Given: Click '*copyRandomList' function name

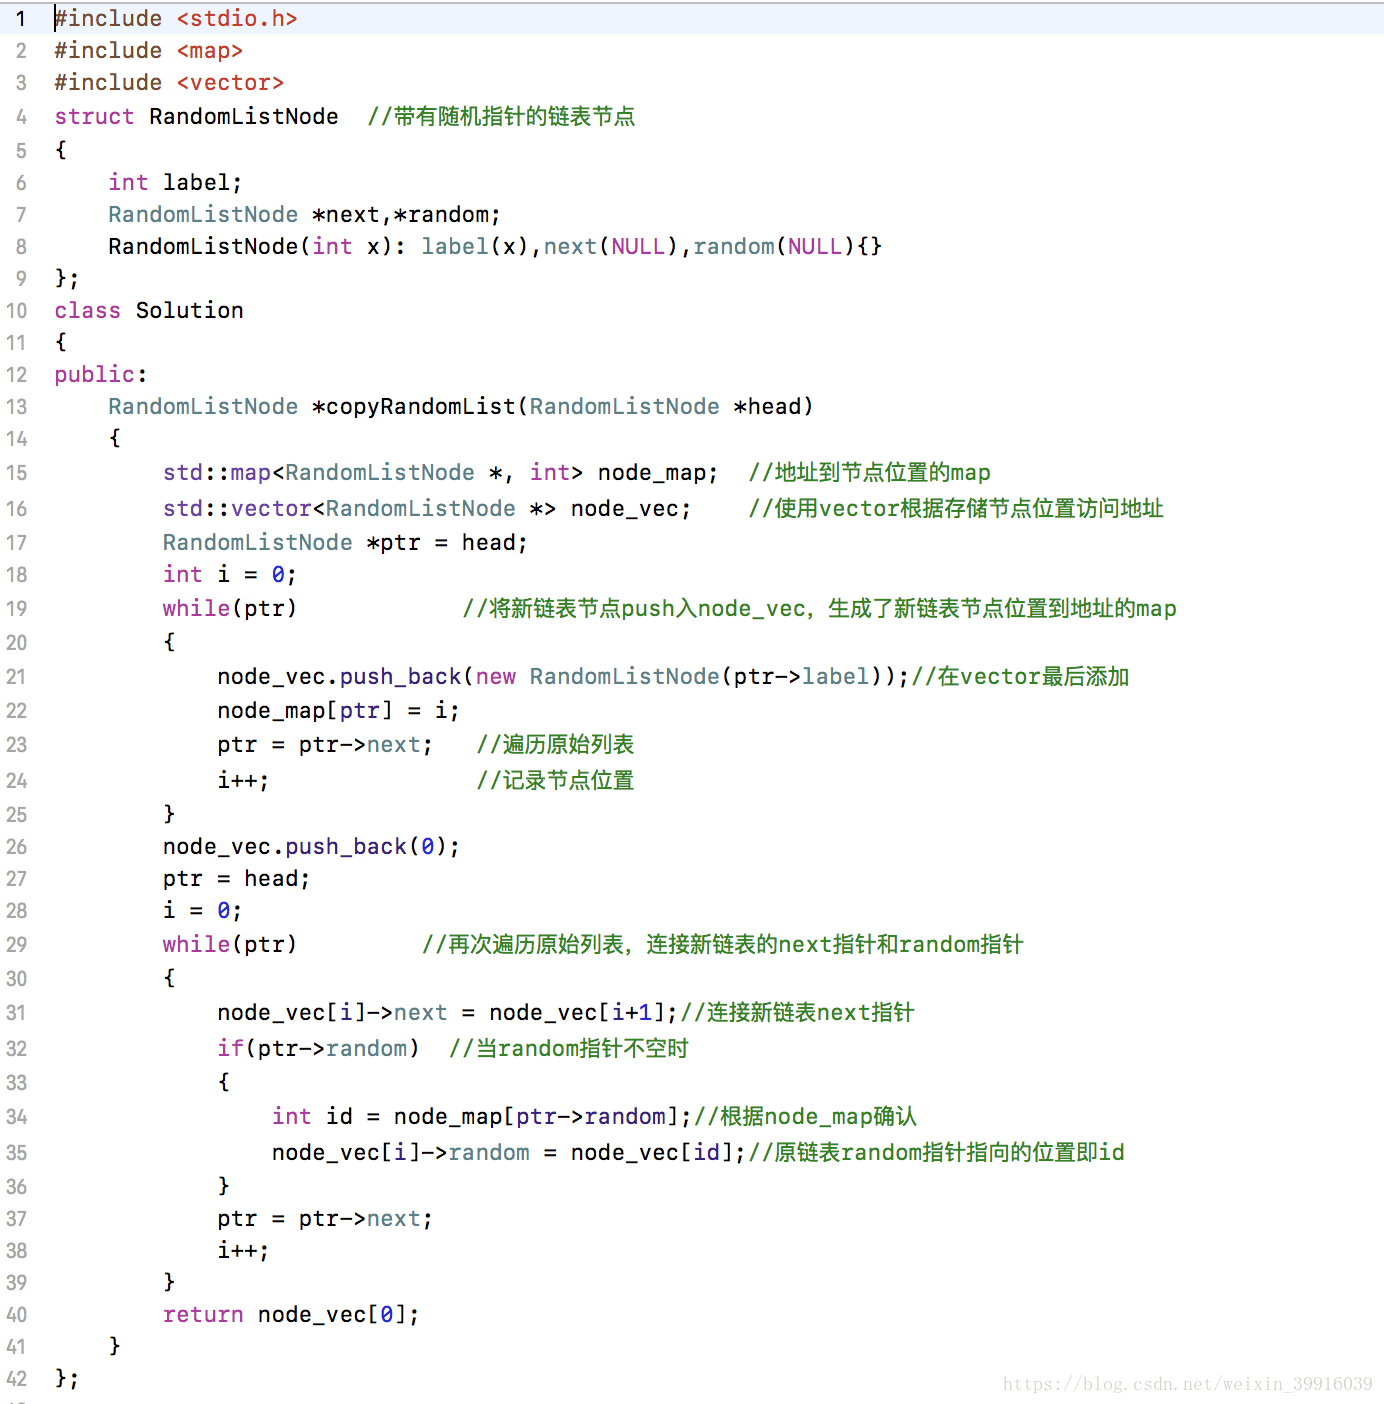Looking at the screenshot, I should 414,407.
